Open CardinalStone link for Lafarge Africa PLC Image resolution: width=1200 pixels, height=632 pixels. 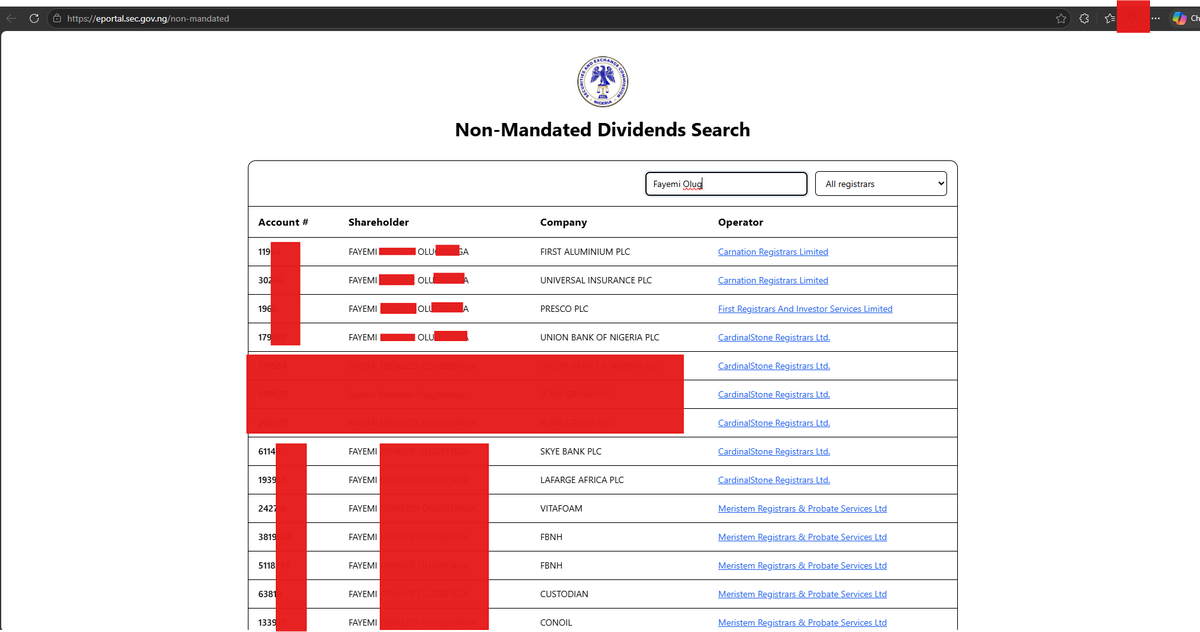coord(774,480)
